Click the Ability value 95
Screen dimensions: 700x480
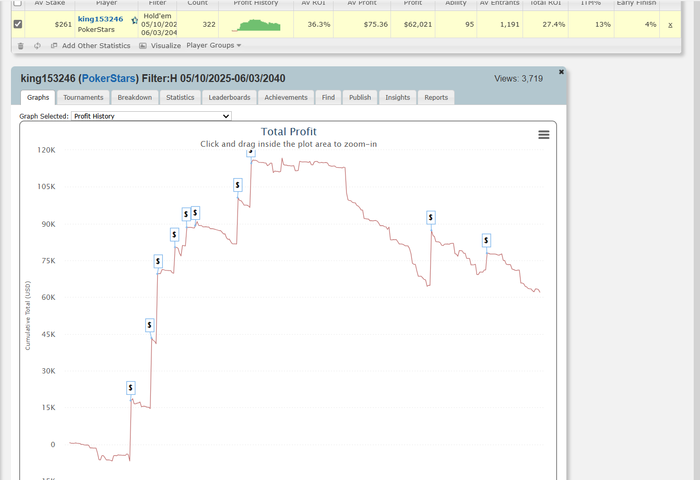[470, 25]
